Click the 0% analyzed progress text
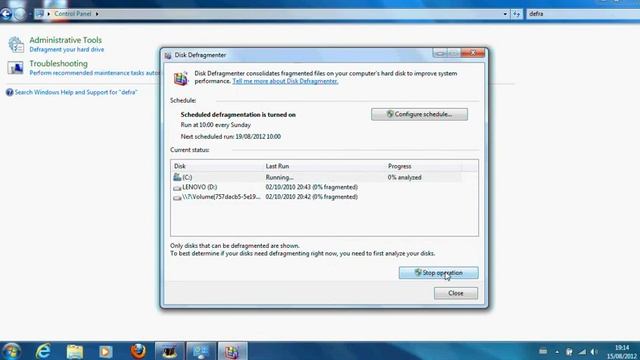Screen dimensions: 640x360 (x=404, y=178)
